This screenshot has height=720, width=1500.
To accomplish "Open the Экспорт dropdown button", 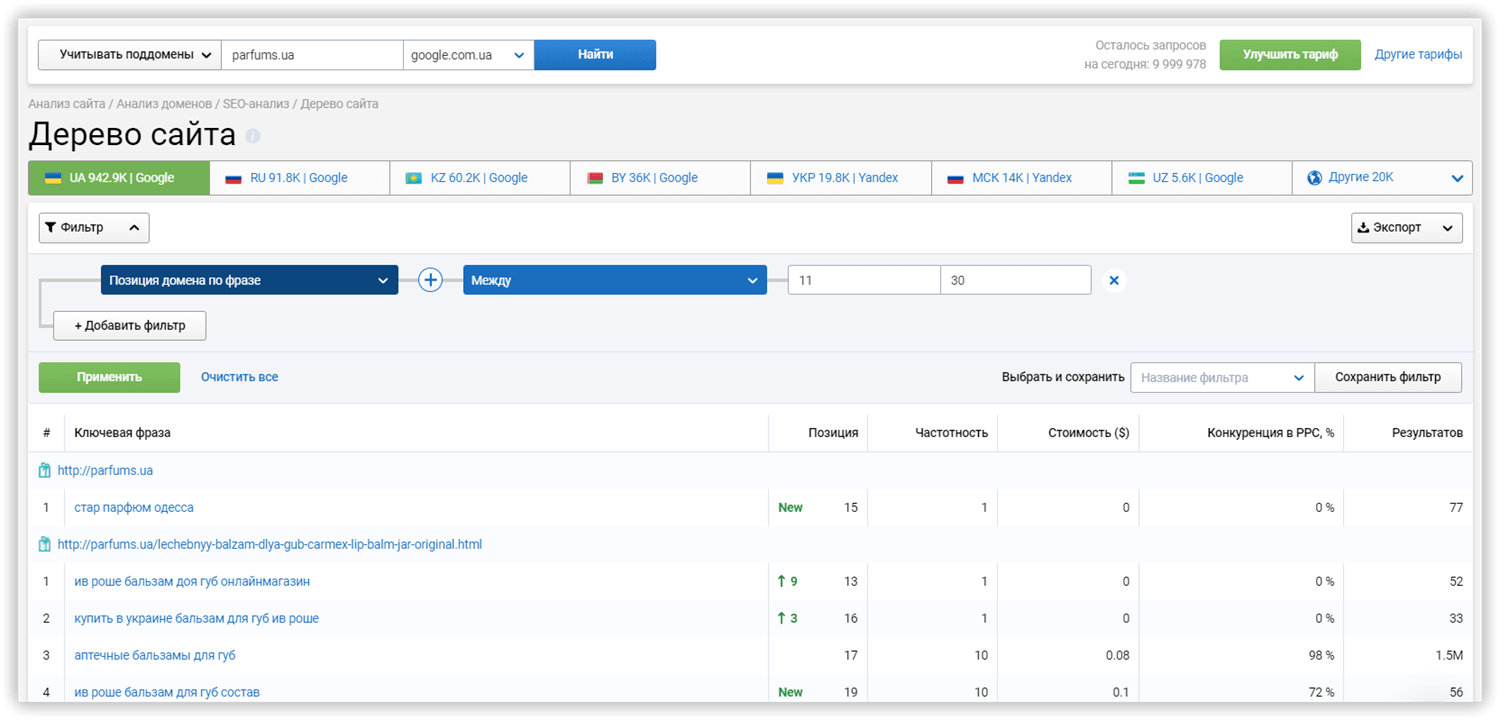I will point(1407,228).
